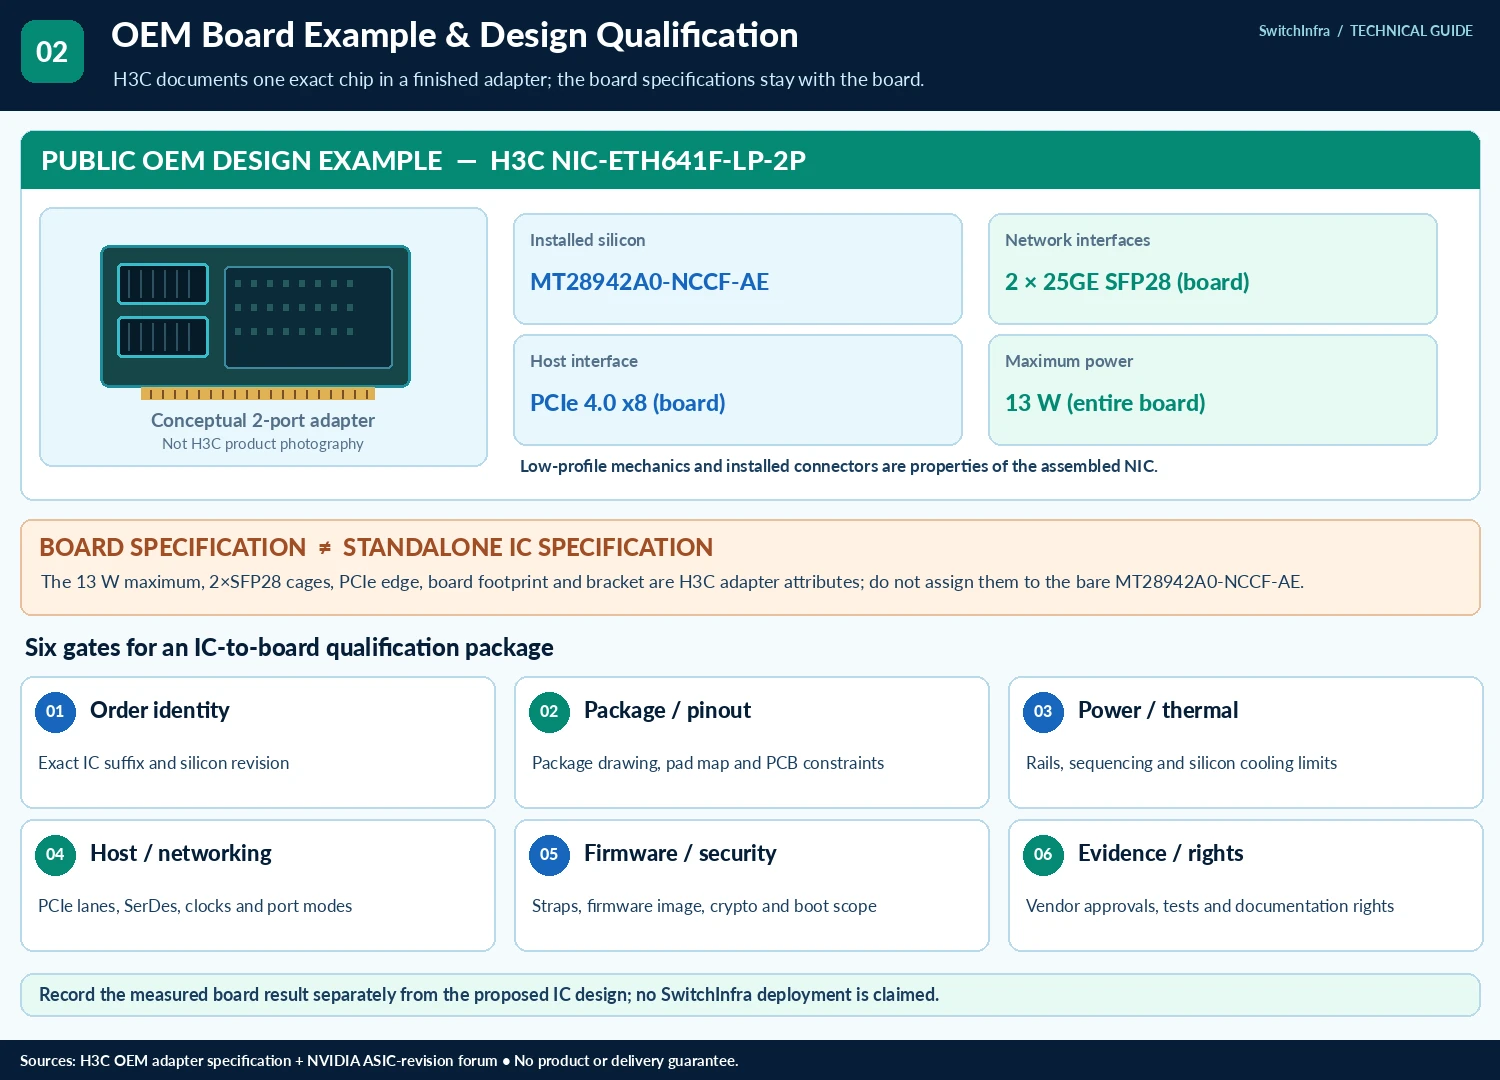Click the 'Package / pinout' gate title
Image resolution: width=1500 pixels, height=1080 pixels.
(667, 711)
